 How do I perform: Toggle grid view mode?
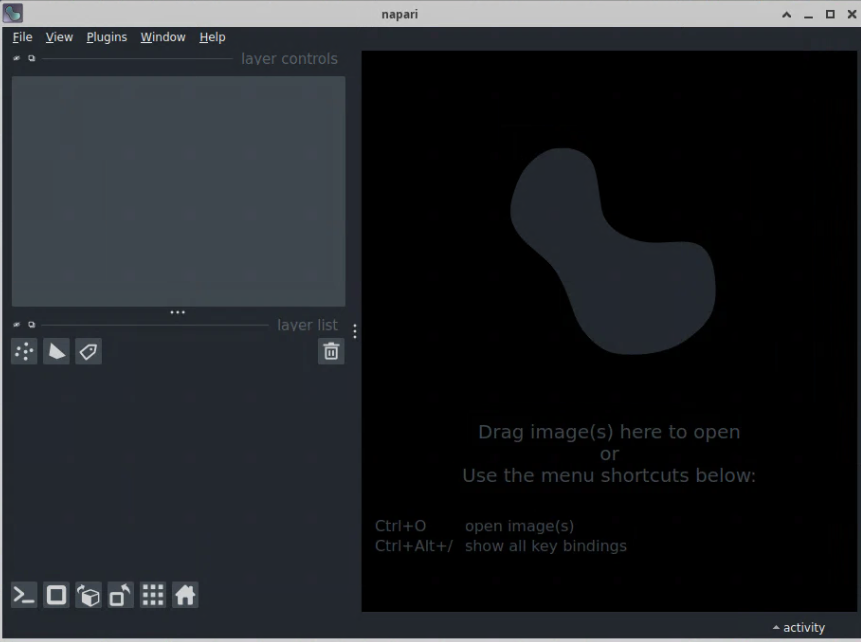(153, 596)
